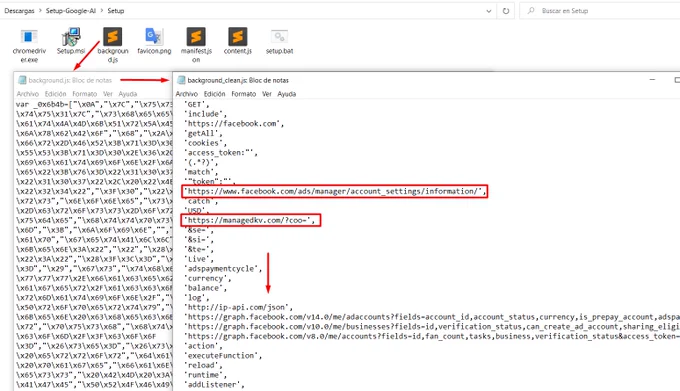Viewport: 680px width, 391px height.
Task: Minimize the background_clean.js Notepad window
Action: [x=652, y=80]
